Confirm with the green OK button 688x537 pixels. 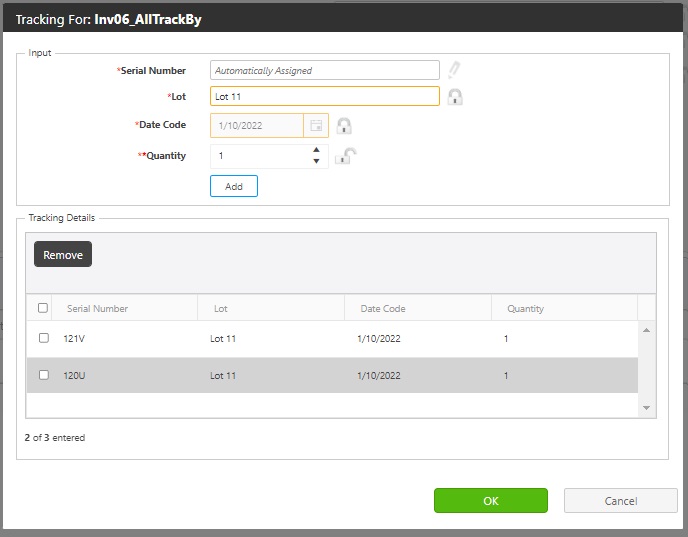[490, 501]
